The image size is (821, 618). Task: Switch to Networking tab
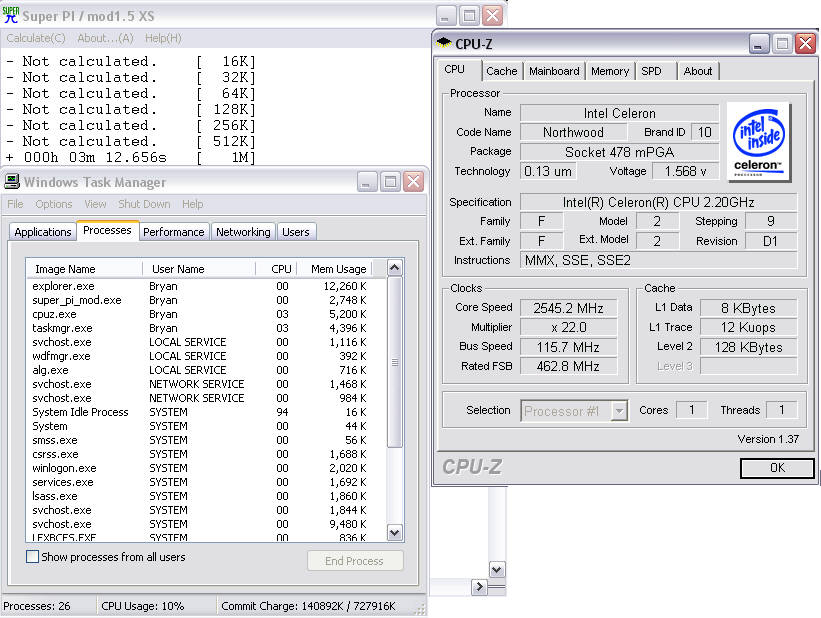[243, 231]
